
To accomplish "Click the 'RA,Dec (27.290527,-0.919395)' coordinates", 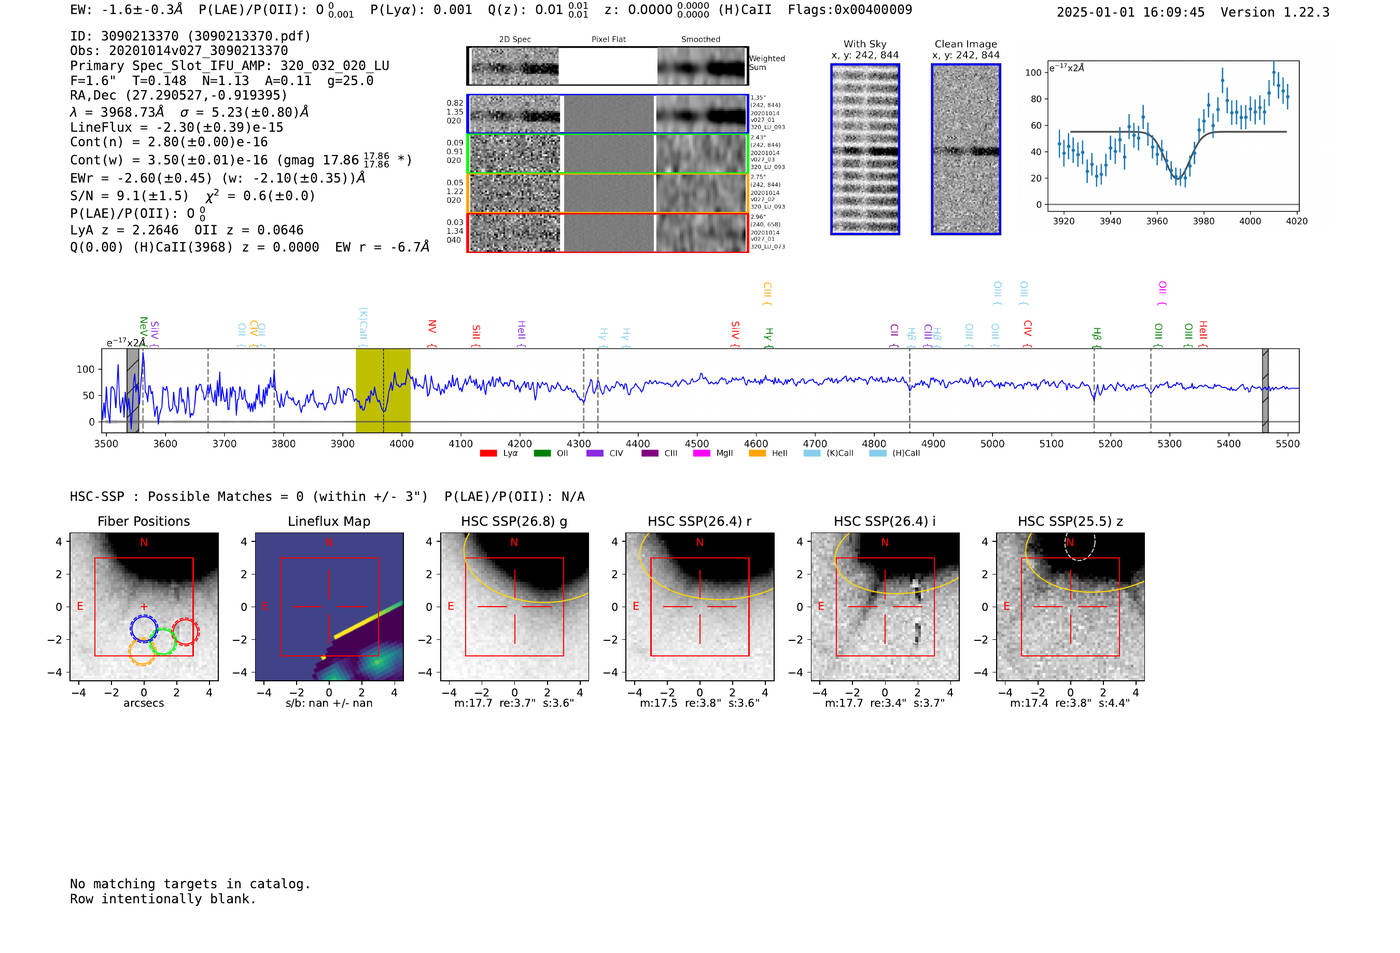I will click(x=178, y=95).
